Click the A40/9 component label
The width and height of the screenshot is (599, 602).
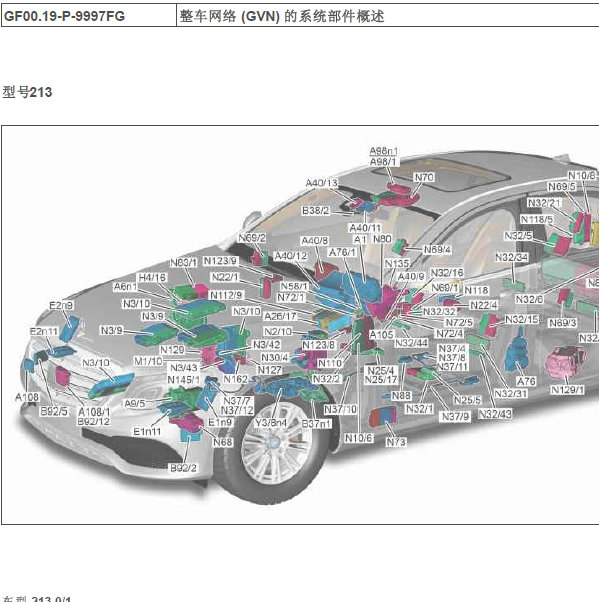(411, 277)
